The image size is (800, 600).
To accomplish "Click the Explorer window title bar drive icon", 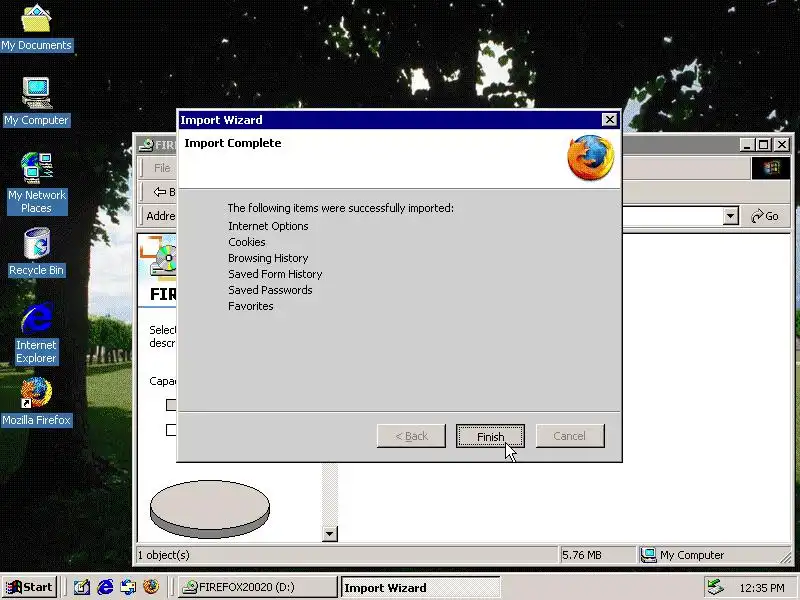I will point(146,145).
